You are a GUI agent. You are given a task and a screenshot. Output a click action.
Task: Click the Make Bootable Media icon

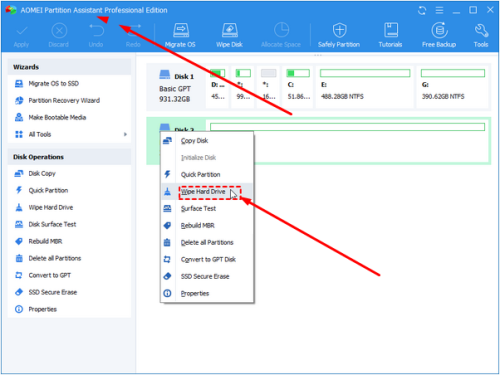tap(19, 117)
